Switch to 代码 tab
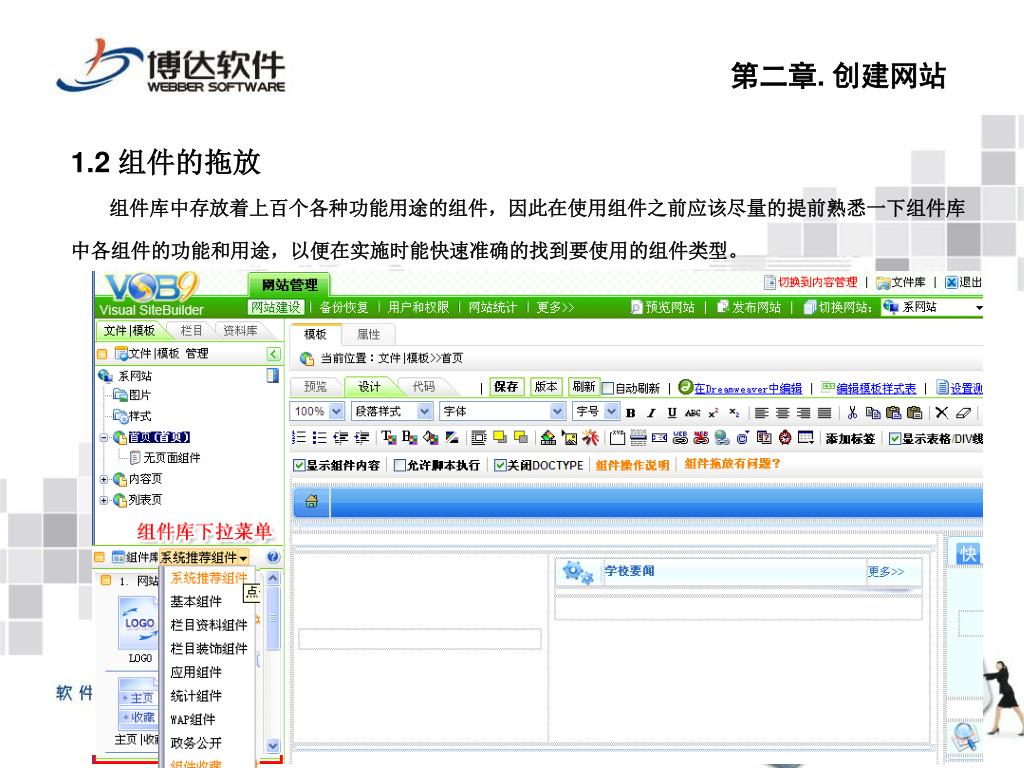Viewport: 1024px width, 768px height. pyautogui.click(x=423, y=387)
